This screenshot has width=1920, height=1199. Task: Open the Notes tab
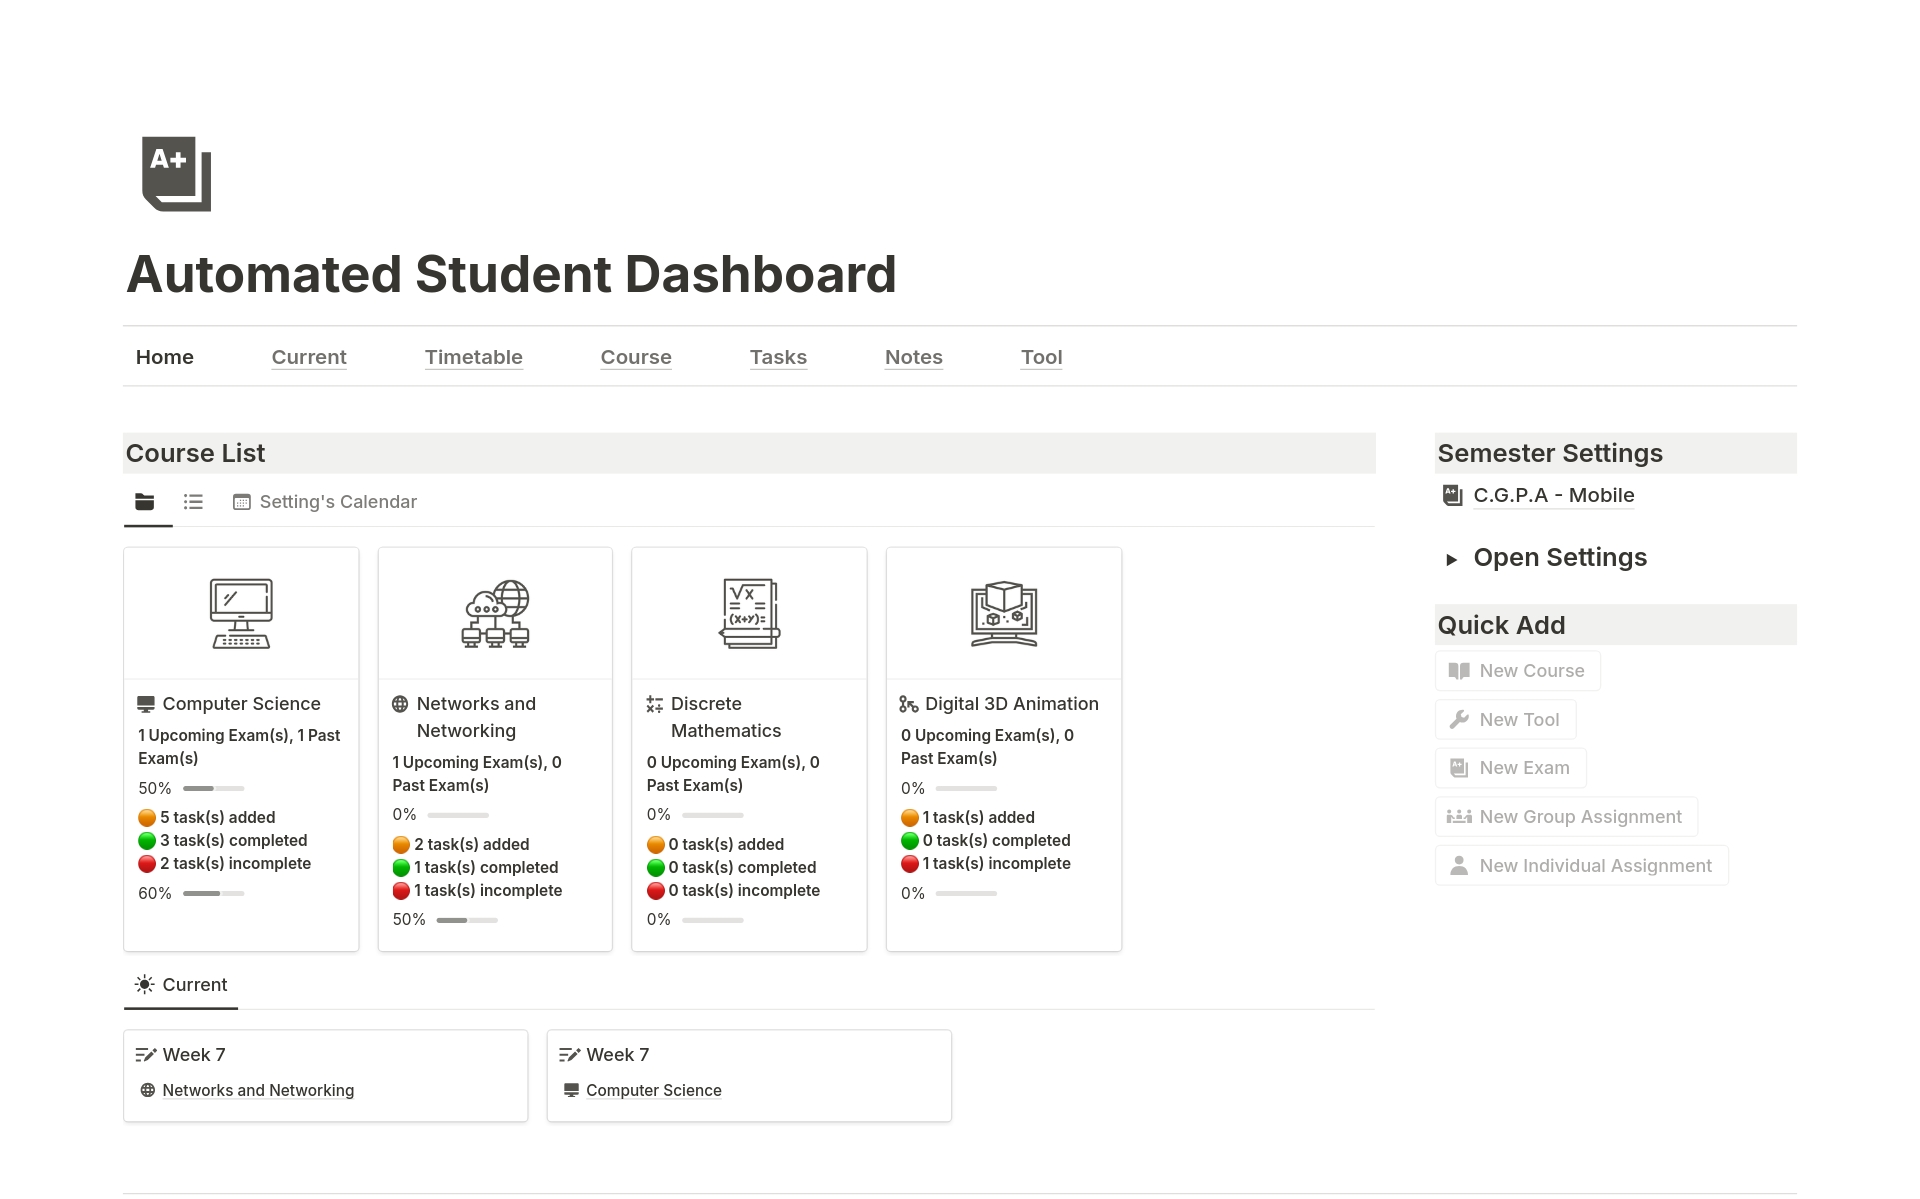pyautogui.click(x=913, y=357)
